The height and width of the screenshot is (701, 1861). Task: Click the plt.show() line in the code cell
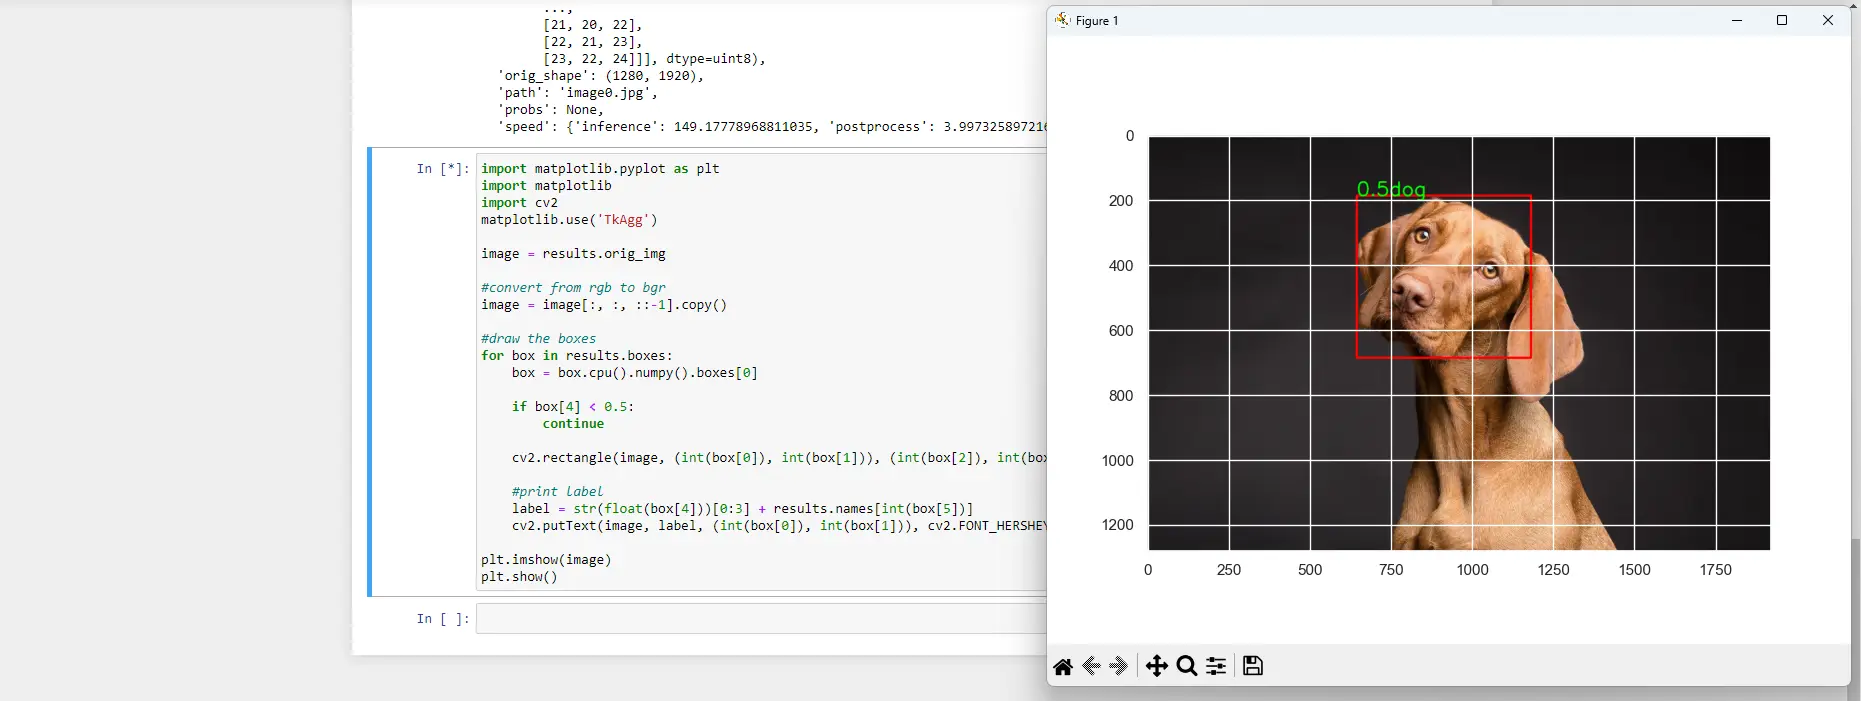519,577
